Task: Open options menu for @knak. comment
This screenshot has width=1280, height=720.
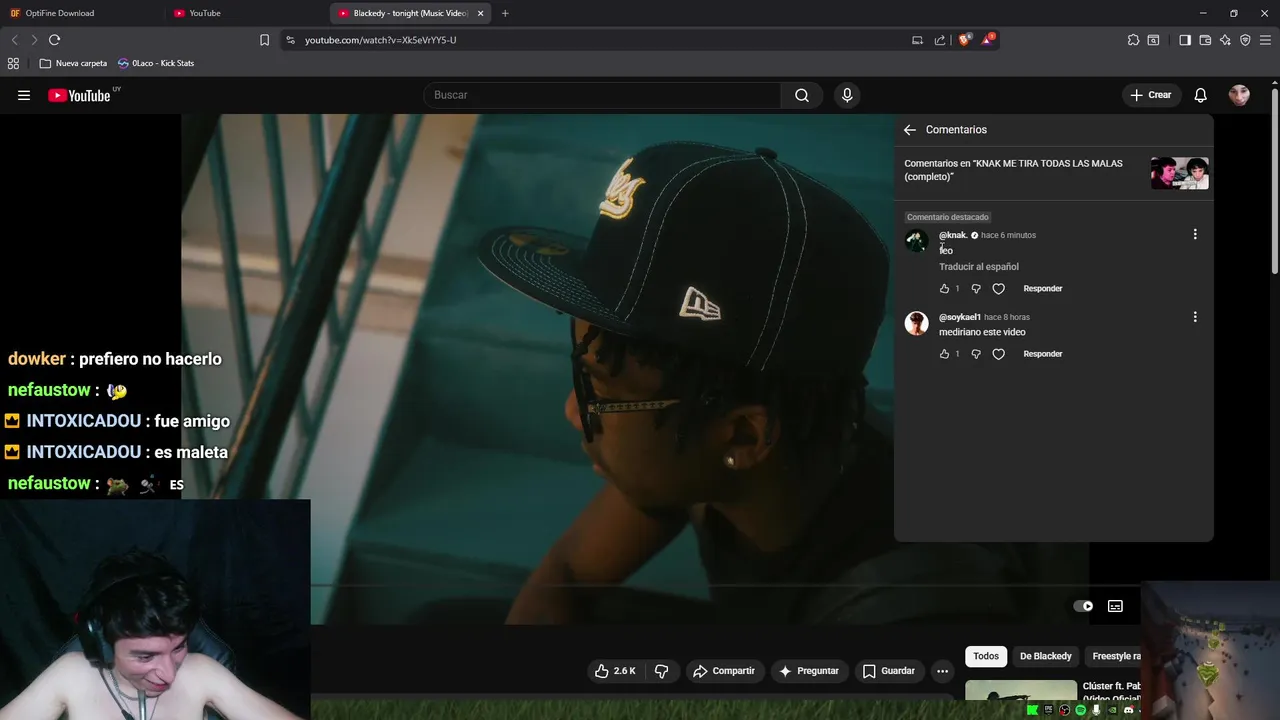Action: (1195, 234)
